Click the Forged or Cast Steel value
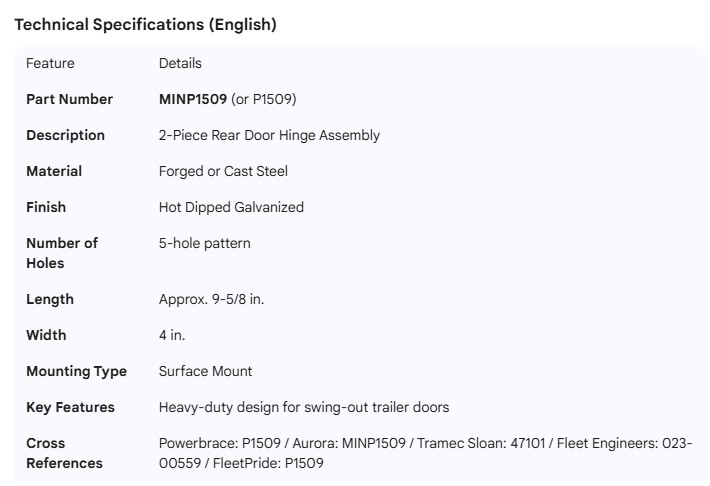 pos(223,171)
